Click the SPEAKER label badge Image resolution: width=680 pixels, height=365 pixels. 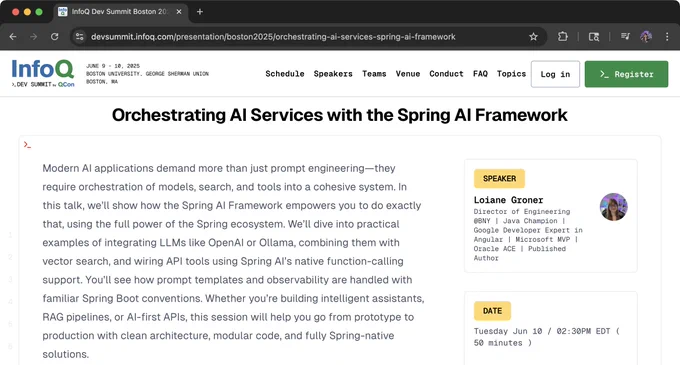click(x=500, y=179)
